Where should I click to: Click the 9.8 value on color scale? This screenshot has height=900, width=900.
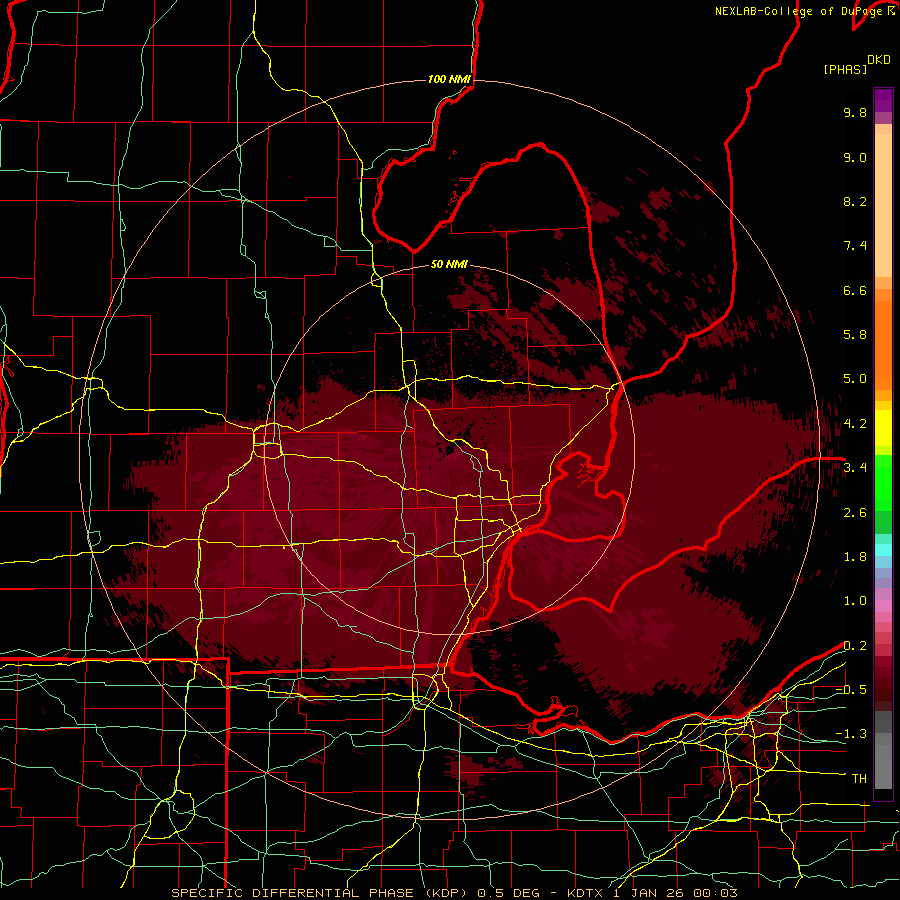point(855,112)
